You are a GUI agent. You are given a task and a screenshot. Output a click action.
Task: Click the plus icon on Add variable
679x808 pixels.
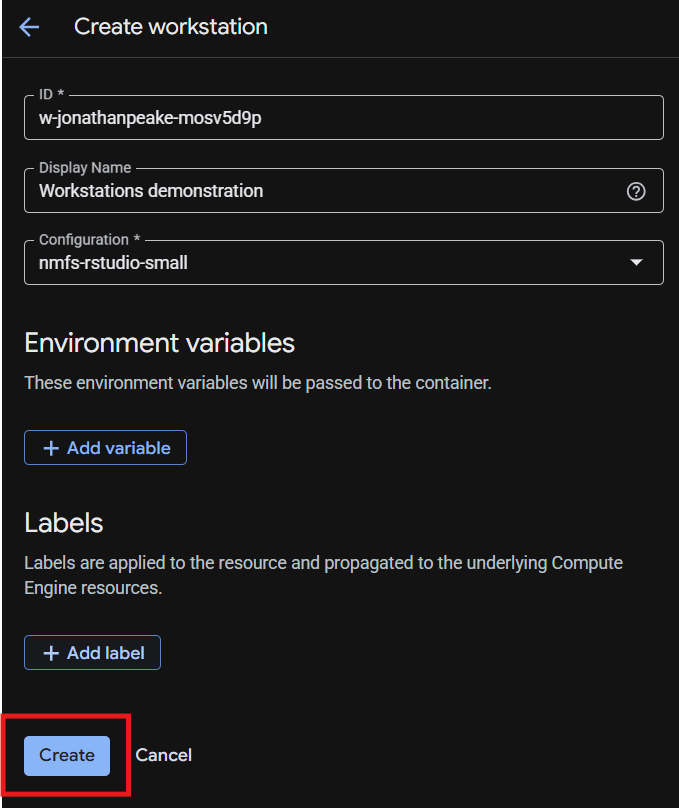coord(51,448)
